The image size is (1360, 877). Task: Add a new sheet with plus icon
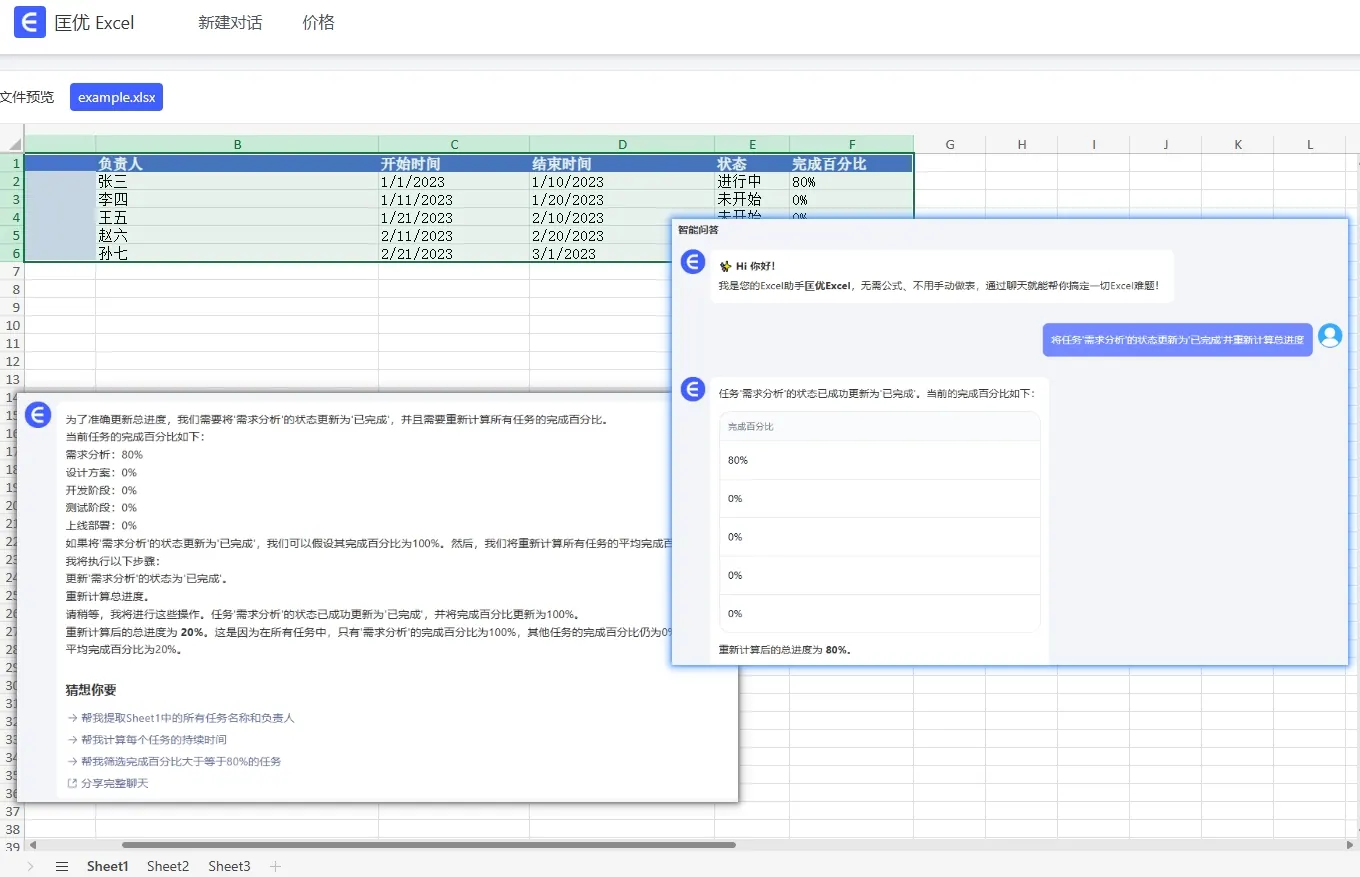coord(276,866)
